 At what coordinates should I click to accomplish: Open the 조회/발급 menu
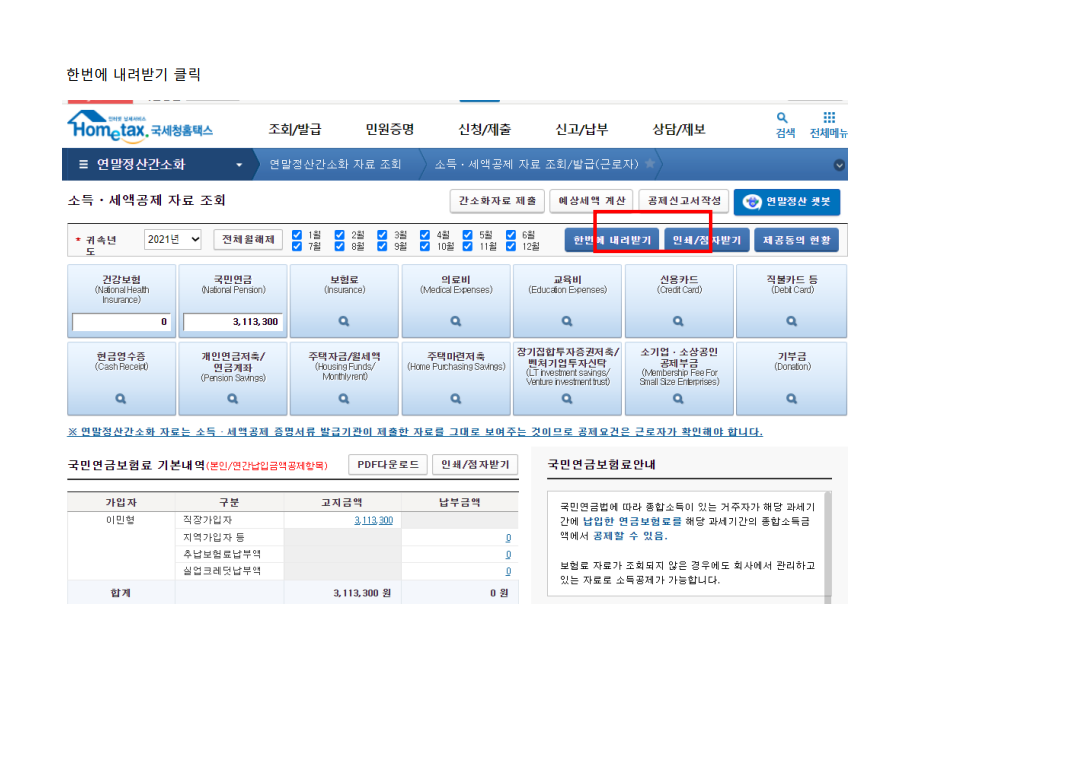pyautogui.click(x=295, y=129)
